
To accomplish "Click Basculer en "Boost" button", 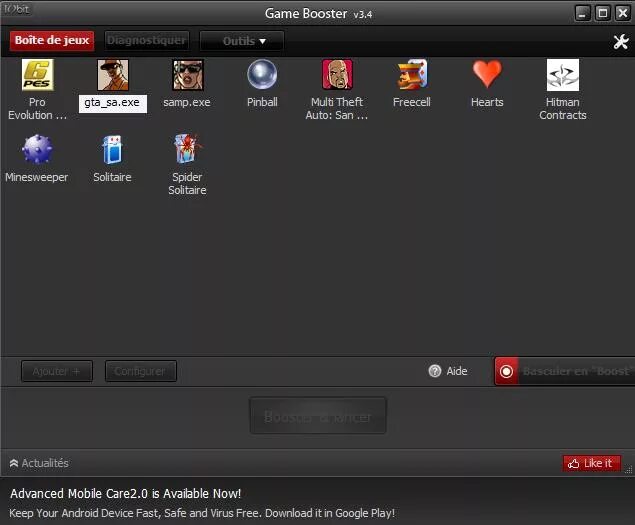I will click(565, 371).
